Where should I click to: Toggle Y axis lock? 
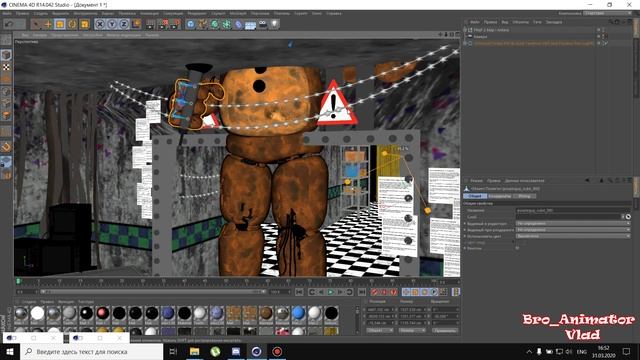pos(112,24)
